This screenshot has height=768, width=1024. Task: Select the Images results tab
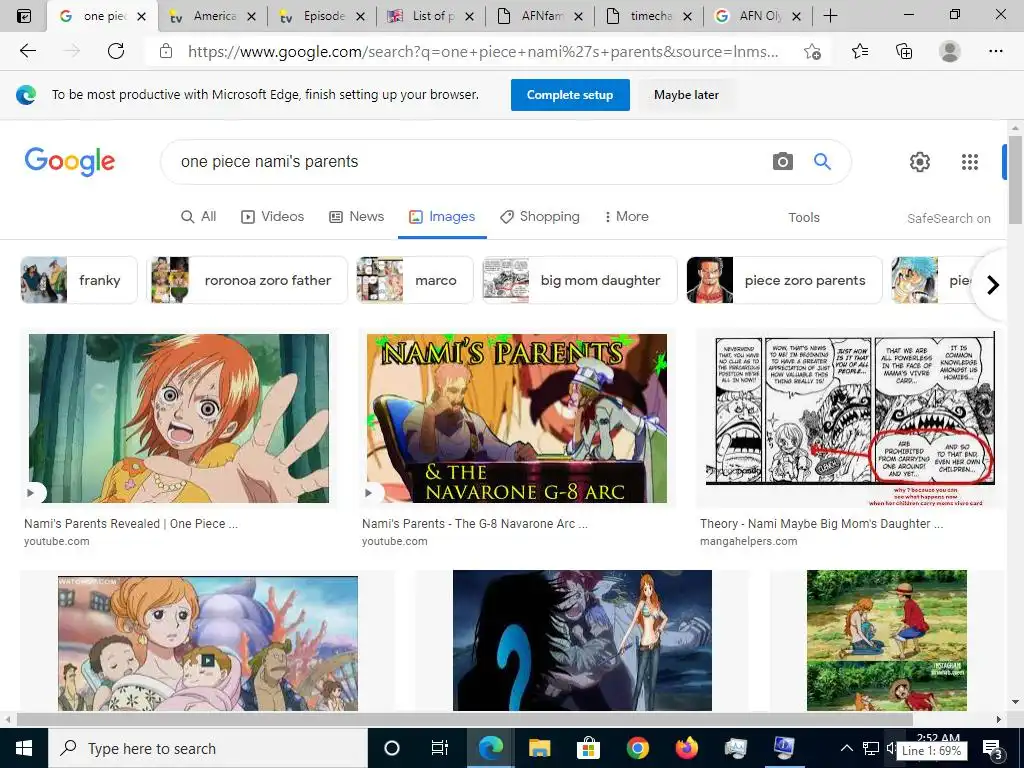[x=442, y=217]
